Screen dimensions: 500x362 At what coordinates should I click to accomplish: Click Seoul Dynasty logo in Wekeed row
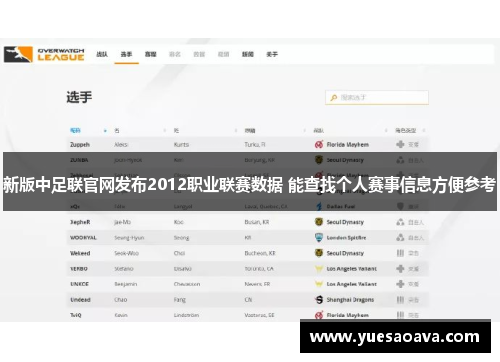[319, 253]
